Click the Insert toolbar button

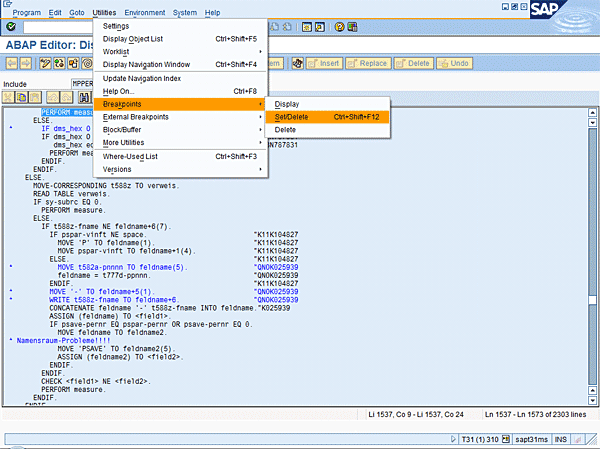click(x=326, y=63)
